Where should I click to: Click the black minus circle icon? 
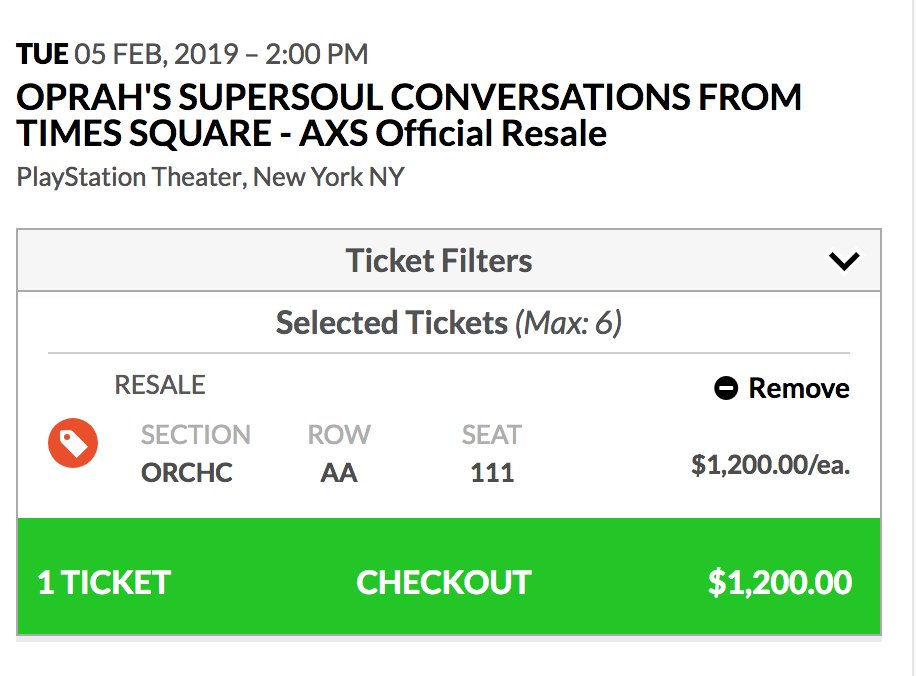pyautogui.click(x=726, y=388)
